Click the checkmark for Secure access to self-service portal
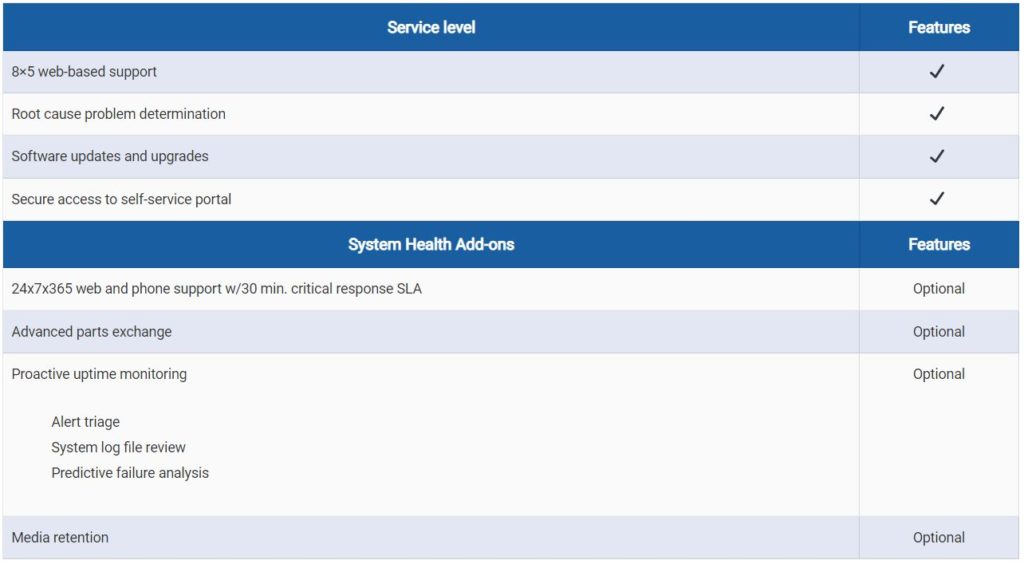The image size is (1024, 564). click(937, 198)
